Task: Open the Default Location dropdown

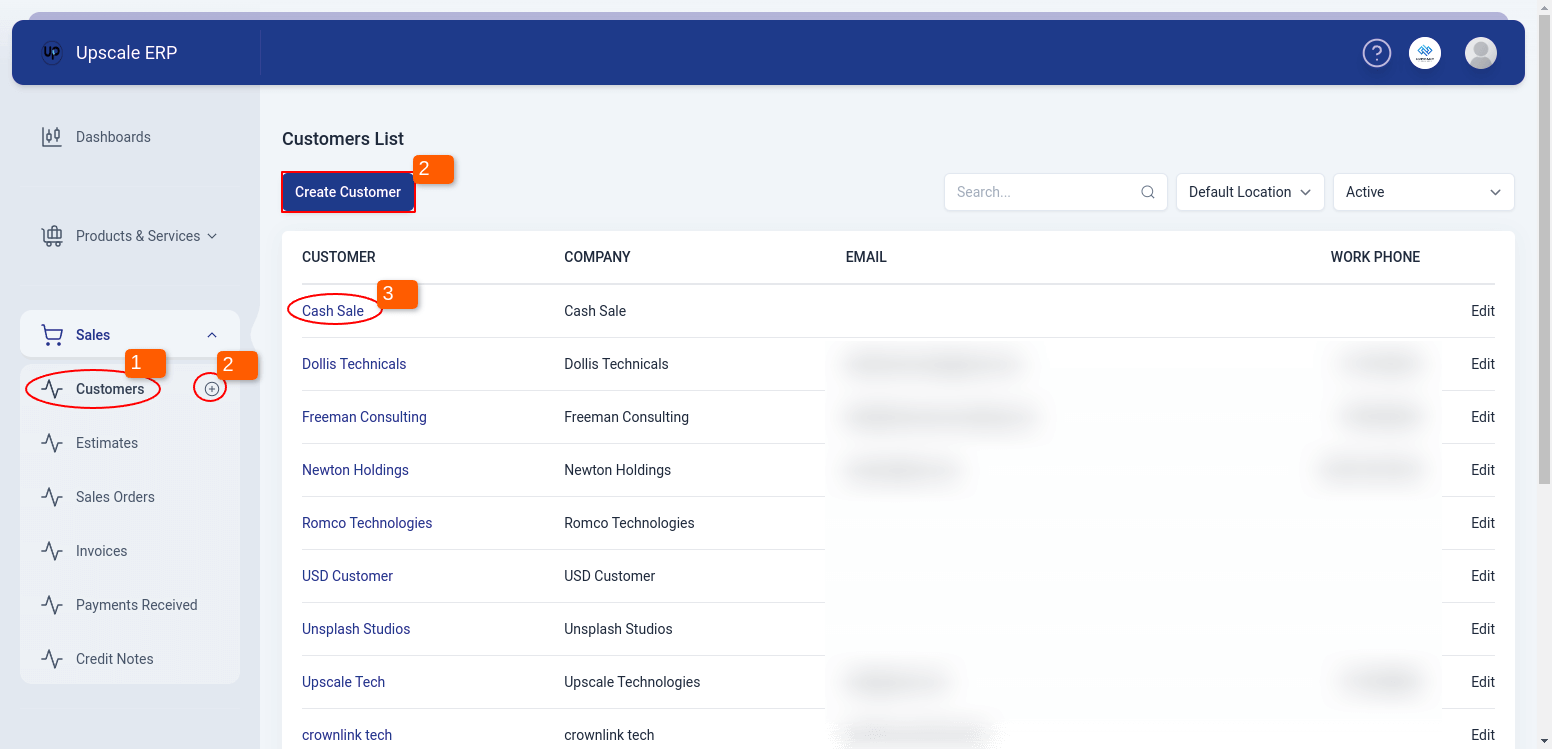Action: 1249,192
